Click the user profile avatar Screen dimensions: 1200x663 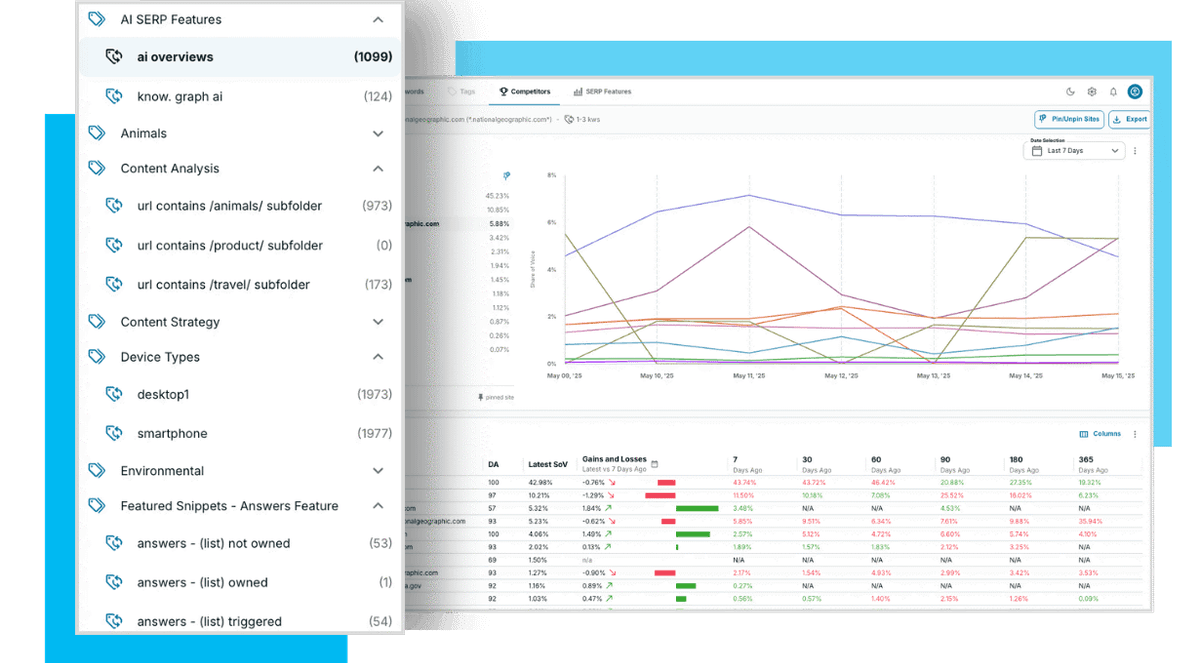coord(1135,91)
